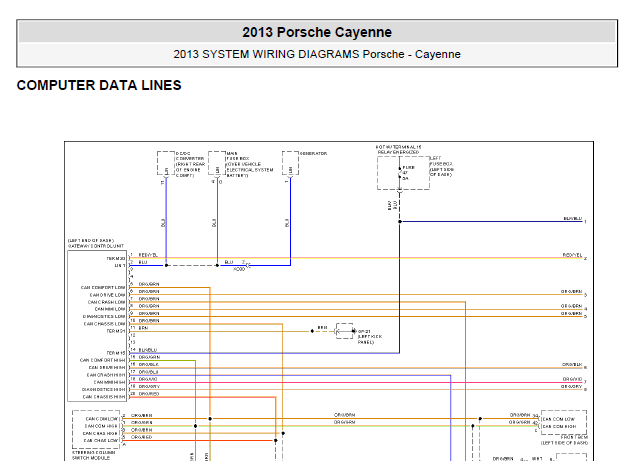Click the ORG/RED label at steering module pin 5

pos(141,437)
